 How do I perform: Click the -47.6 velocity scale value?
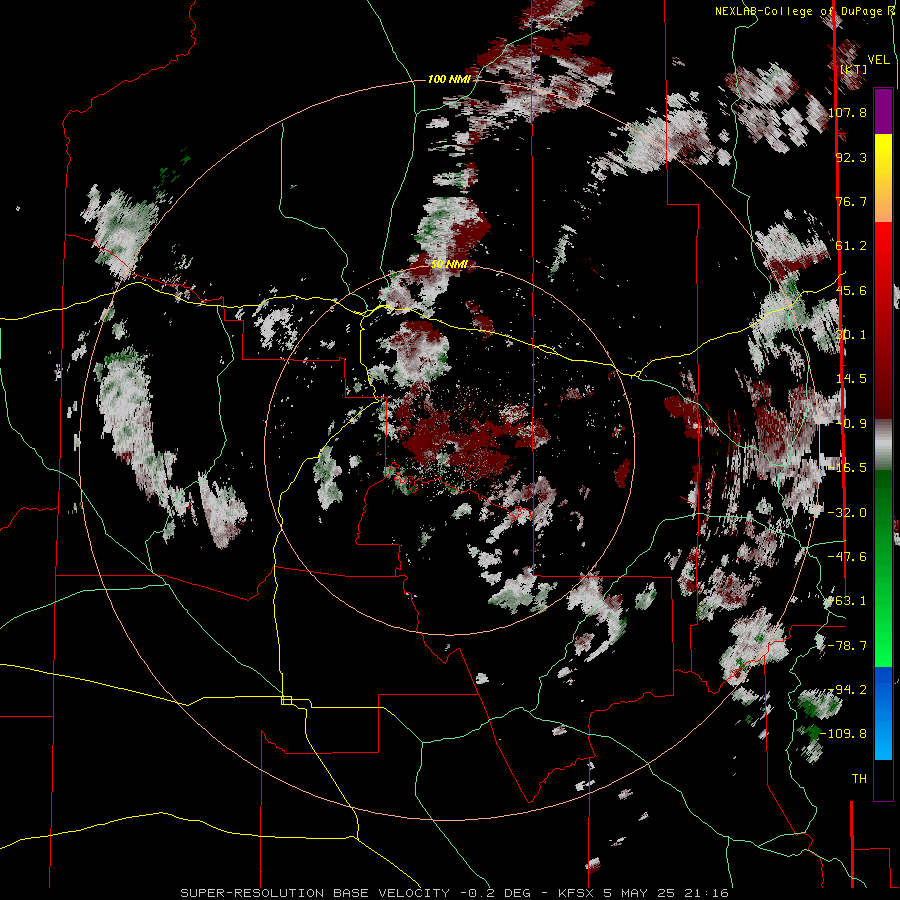click(x=847, y=557)
